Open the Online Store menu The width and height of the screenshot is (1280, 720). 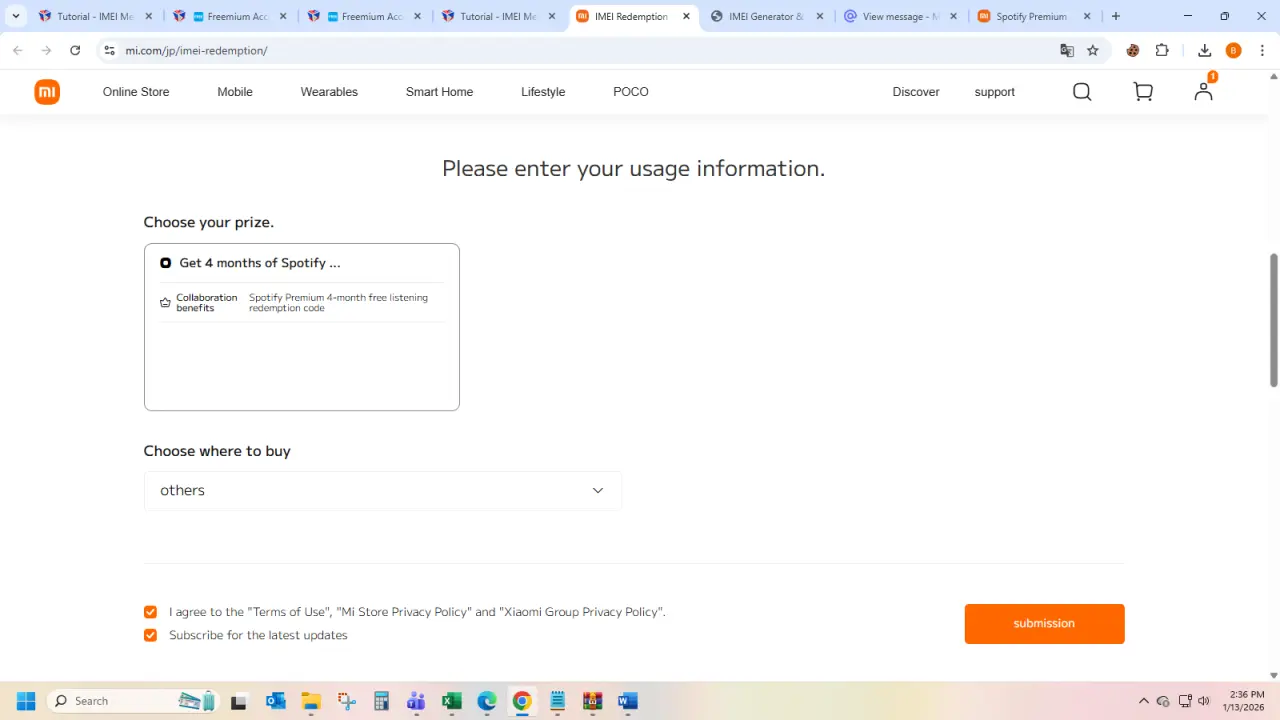[x=136, y=92]
